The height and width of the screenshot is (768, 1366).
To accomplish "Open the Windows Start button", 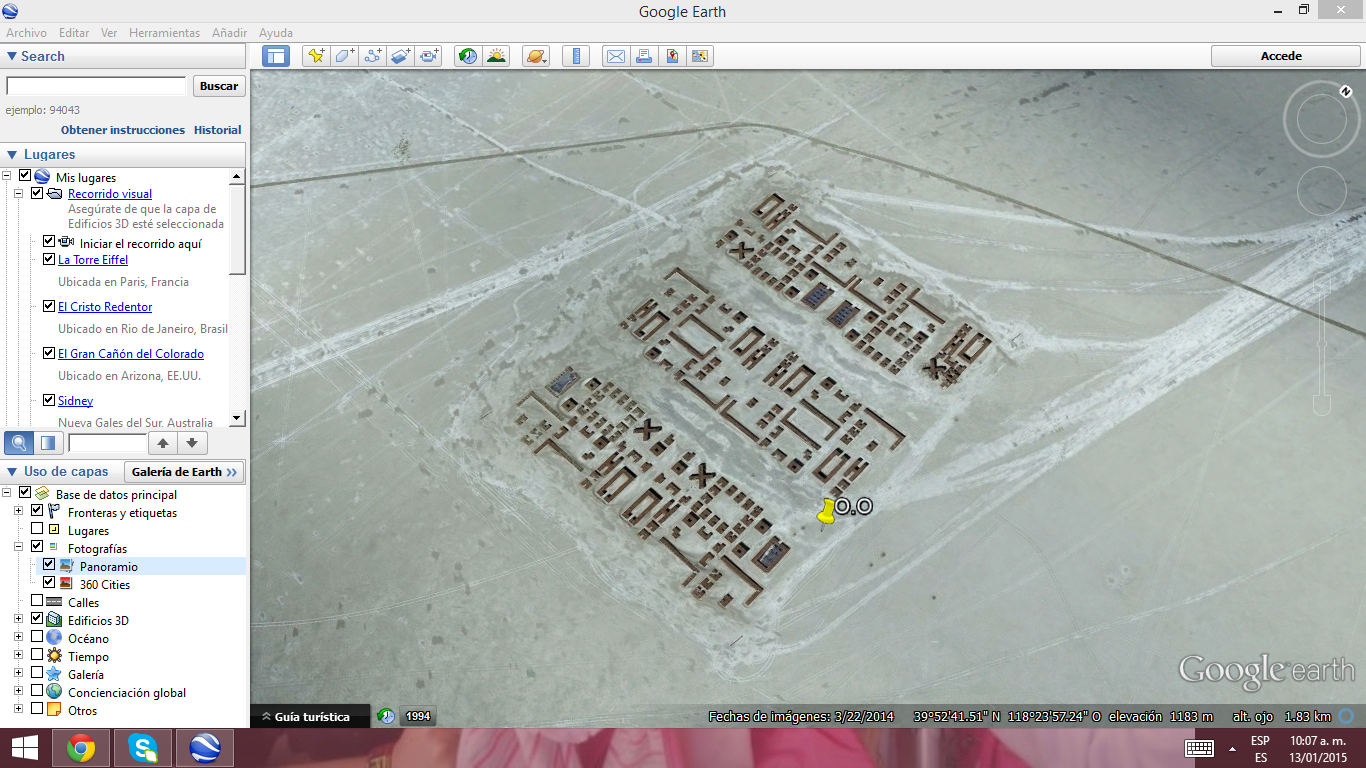I will pyautogui.click(x=24, y=748).
